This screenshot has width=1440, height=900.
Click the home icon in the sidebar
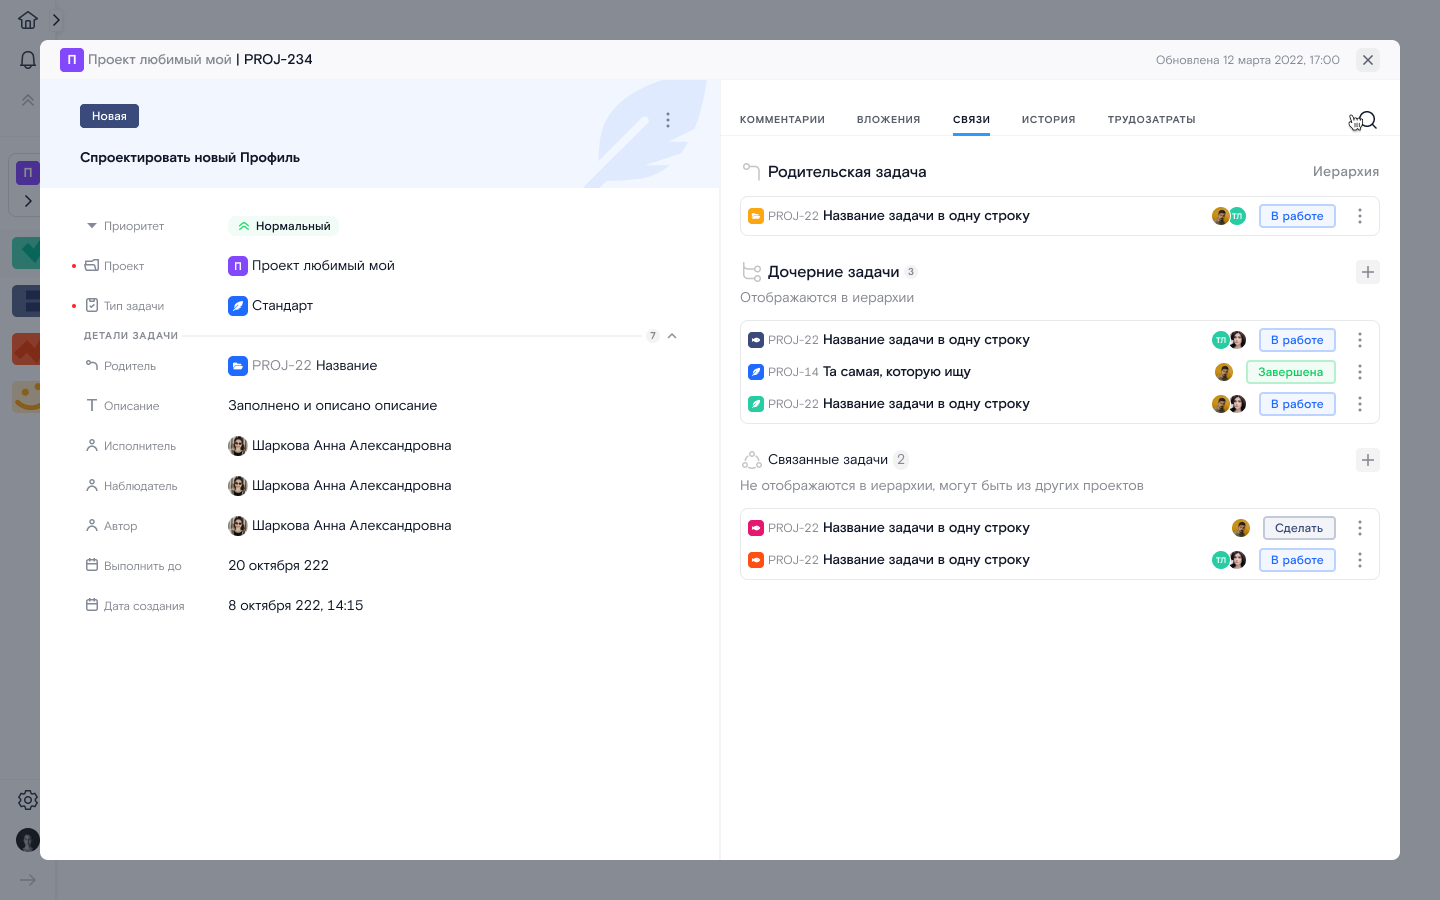[28, 20]
